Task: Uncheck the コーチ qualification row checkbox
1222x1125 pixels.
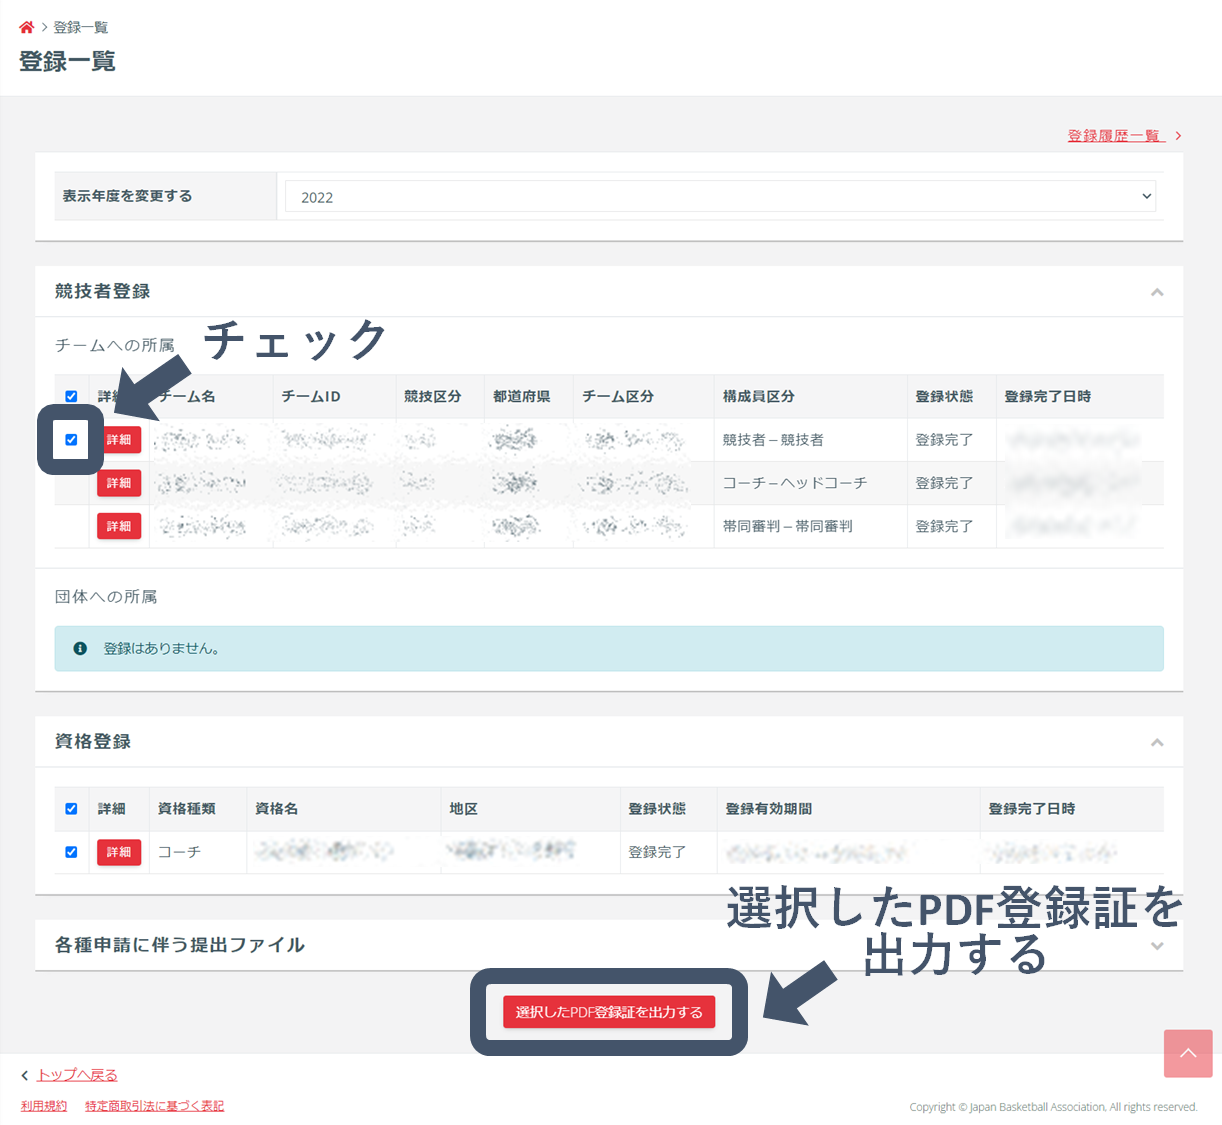Action: click(x=71, y=852)
